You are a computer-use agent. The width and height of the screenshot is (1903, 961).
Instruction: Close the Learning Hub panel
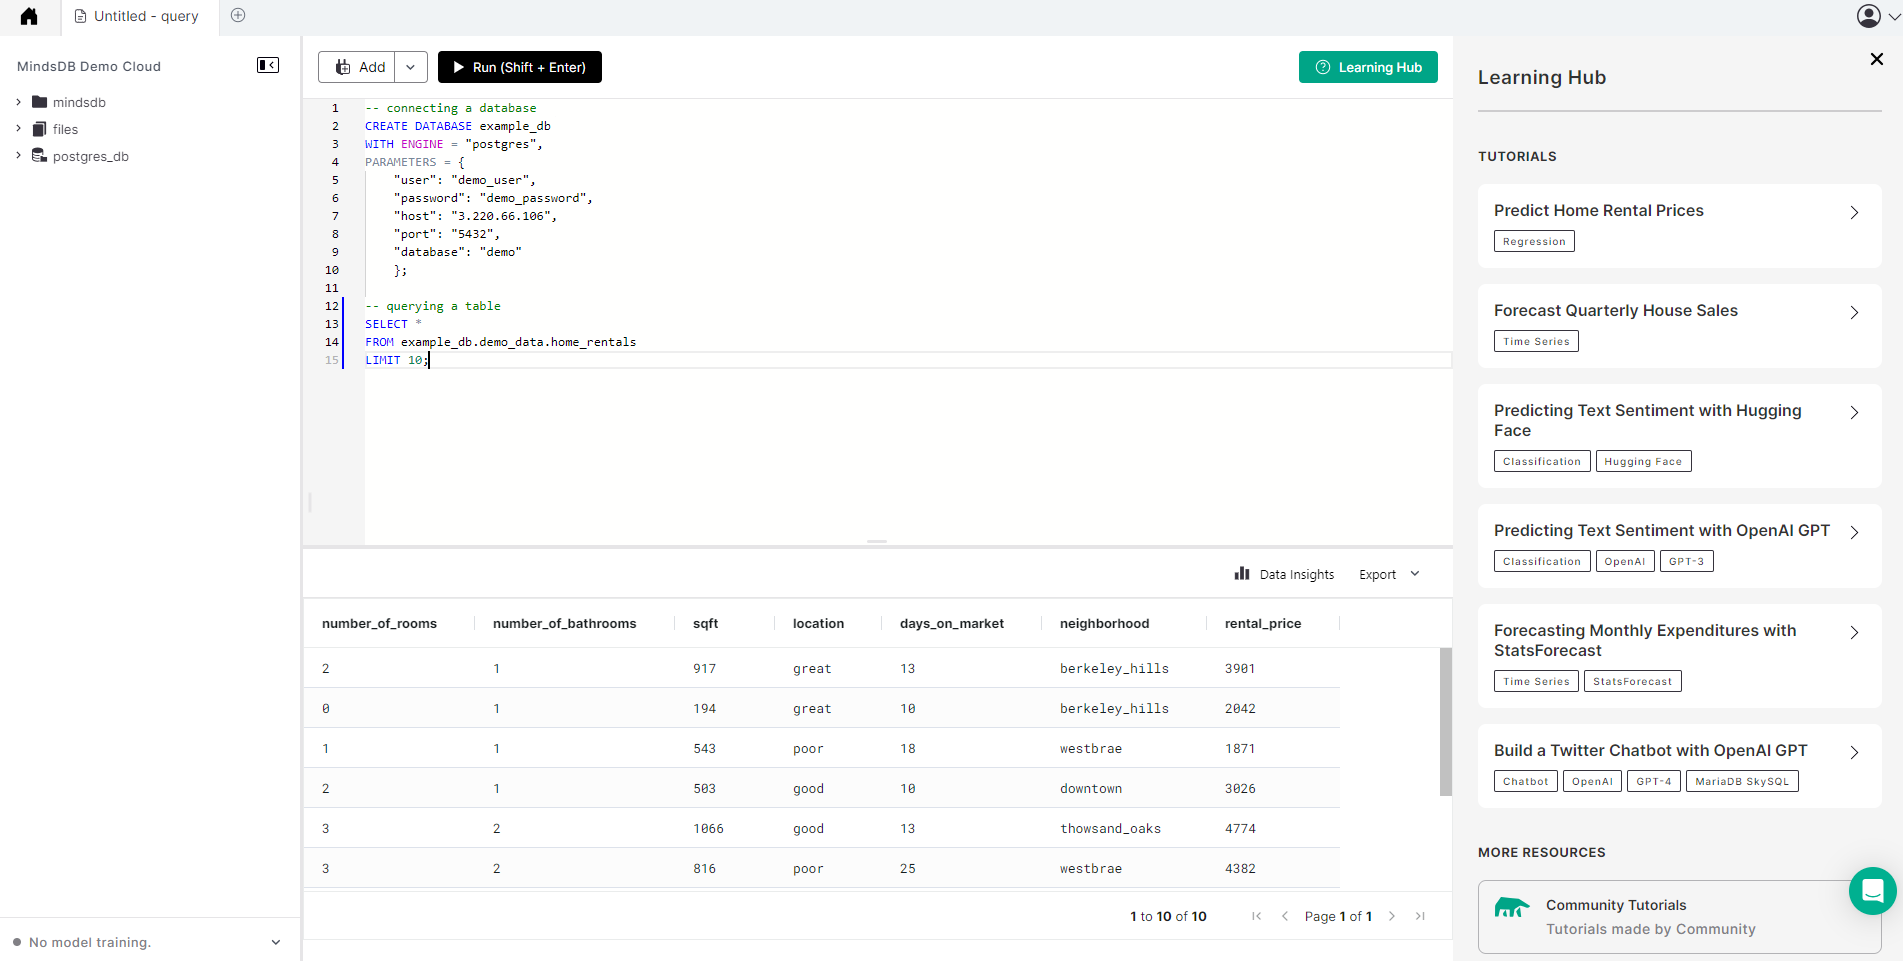1877,59
